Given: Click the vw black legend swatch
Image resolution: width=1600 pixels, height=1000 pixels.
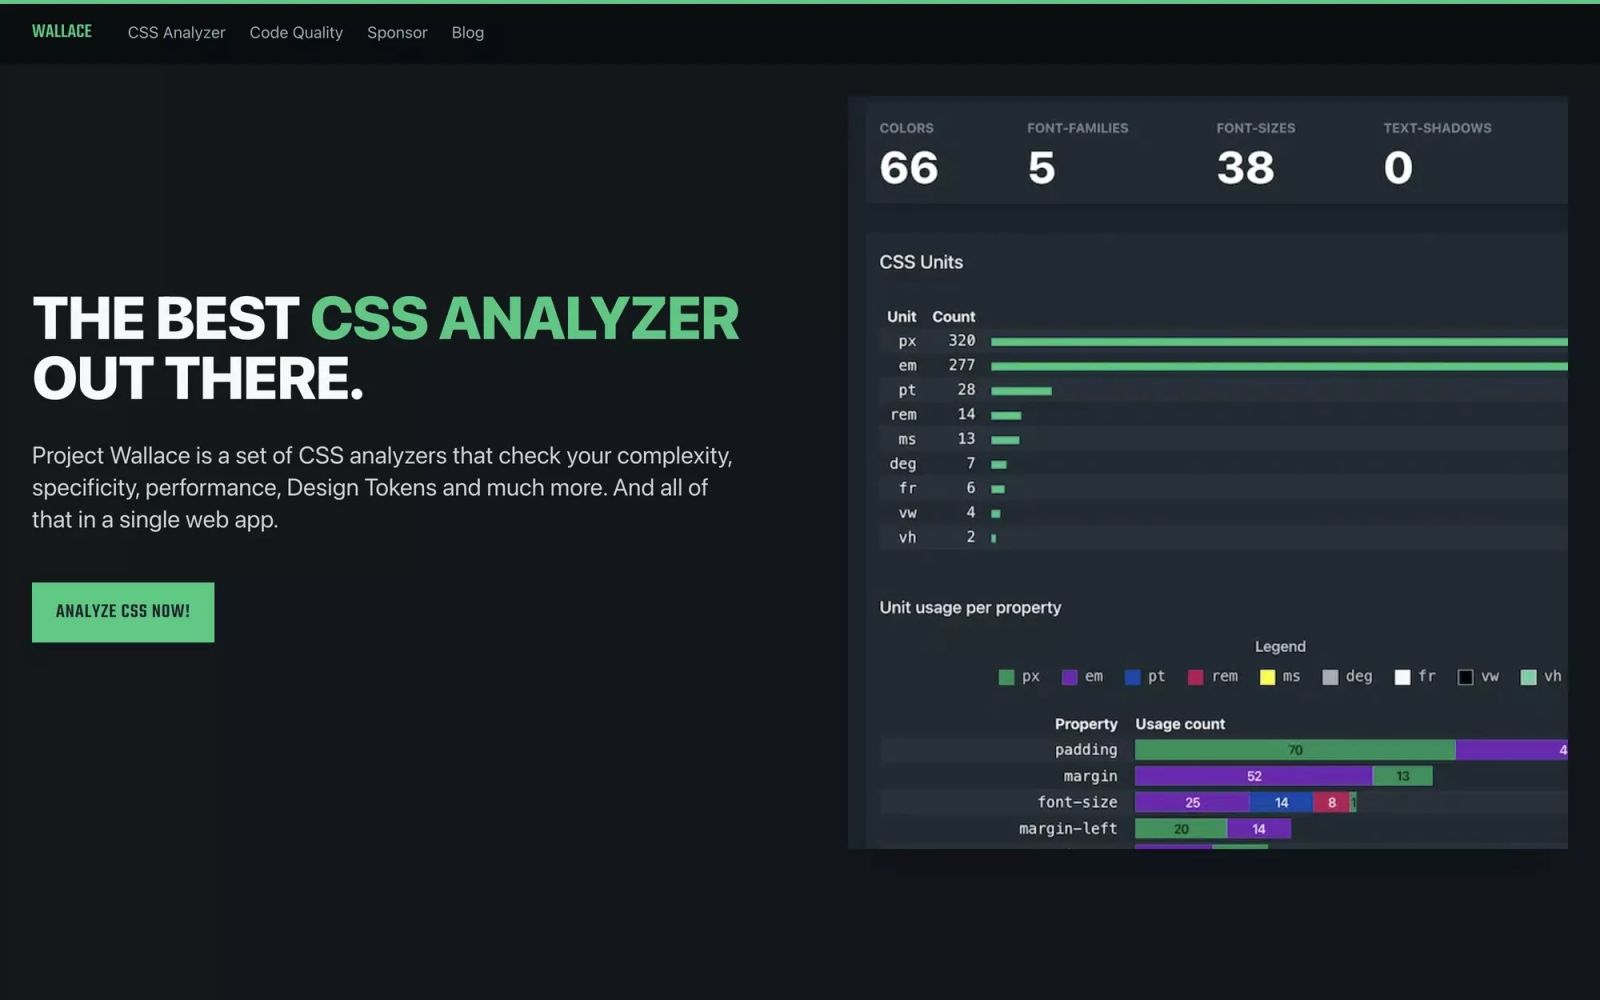Looking at the screenshot, I should pyautogui.click(x=1465, y=677).
